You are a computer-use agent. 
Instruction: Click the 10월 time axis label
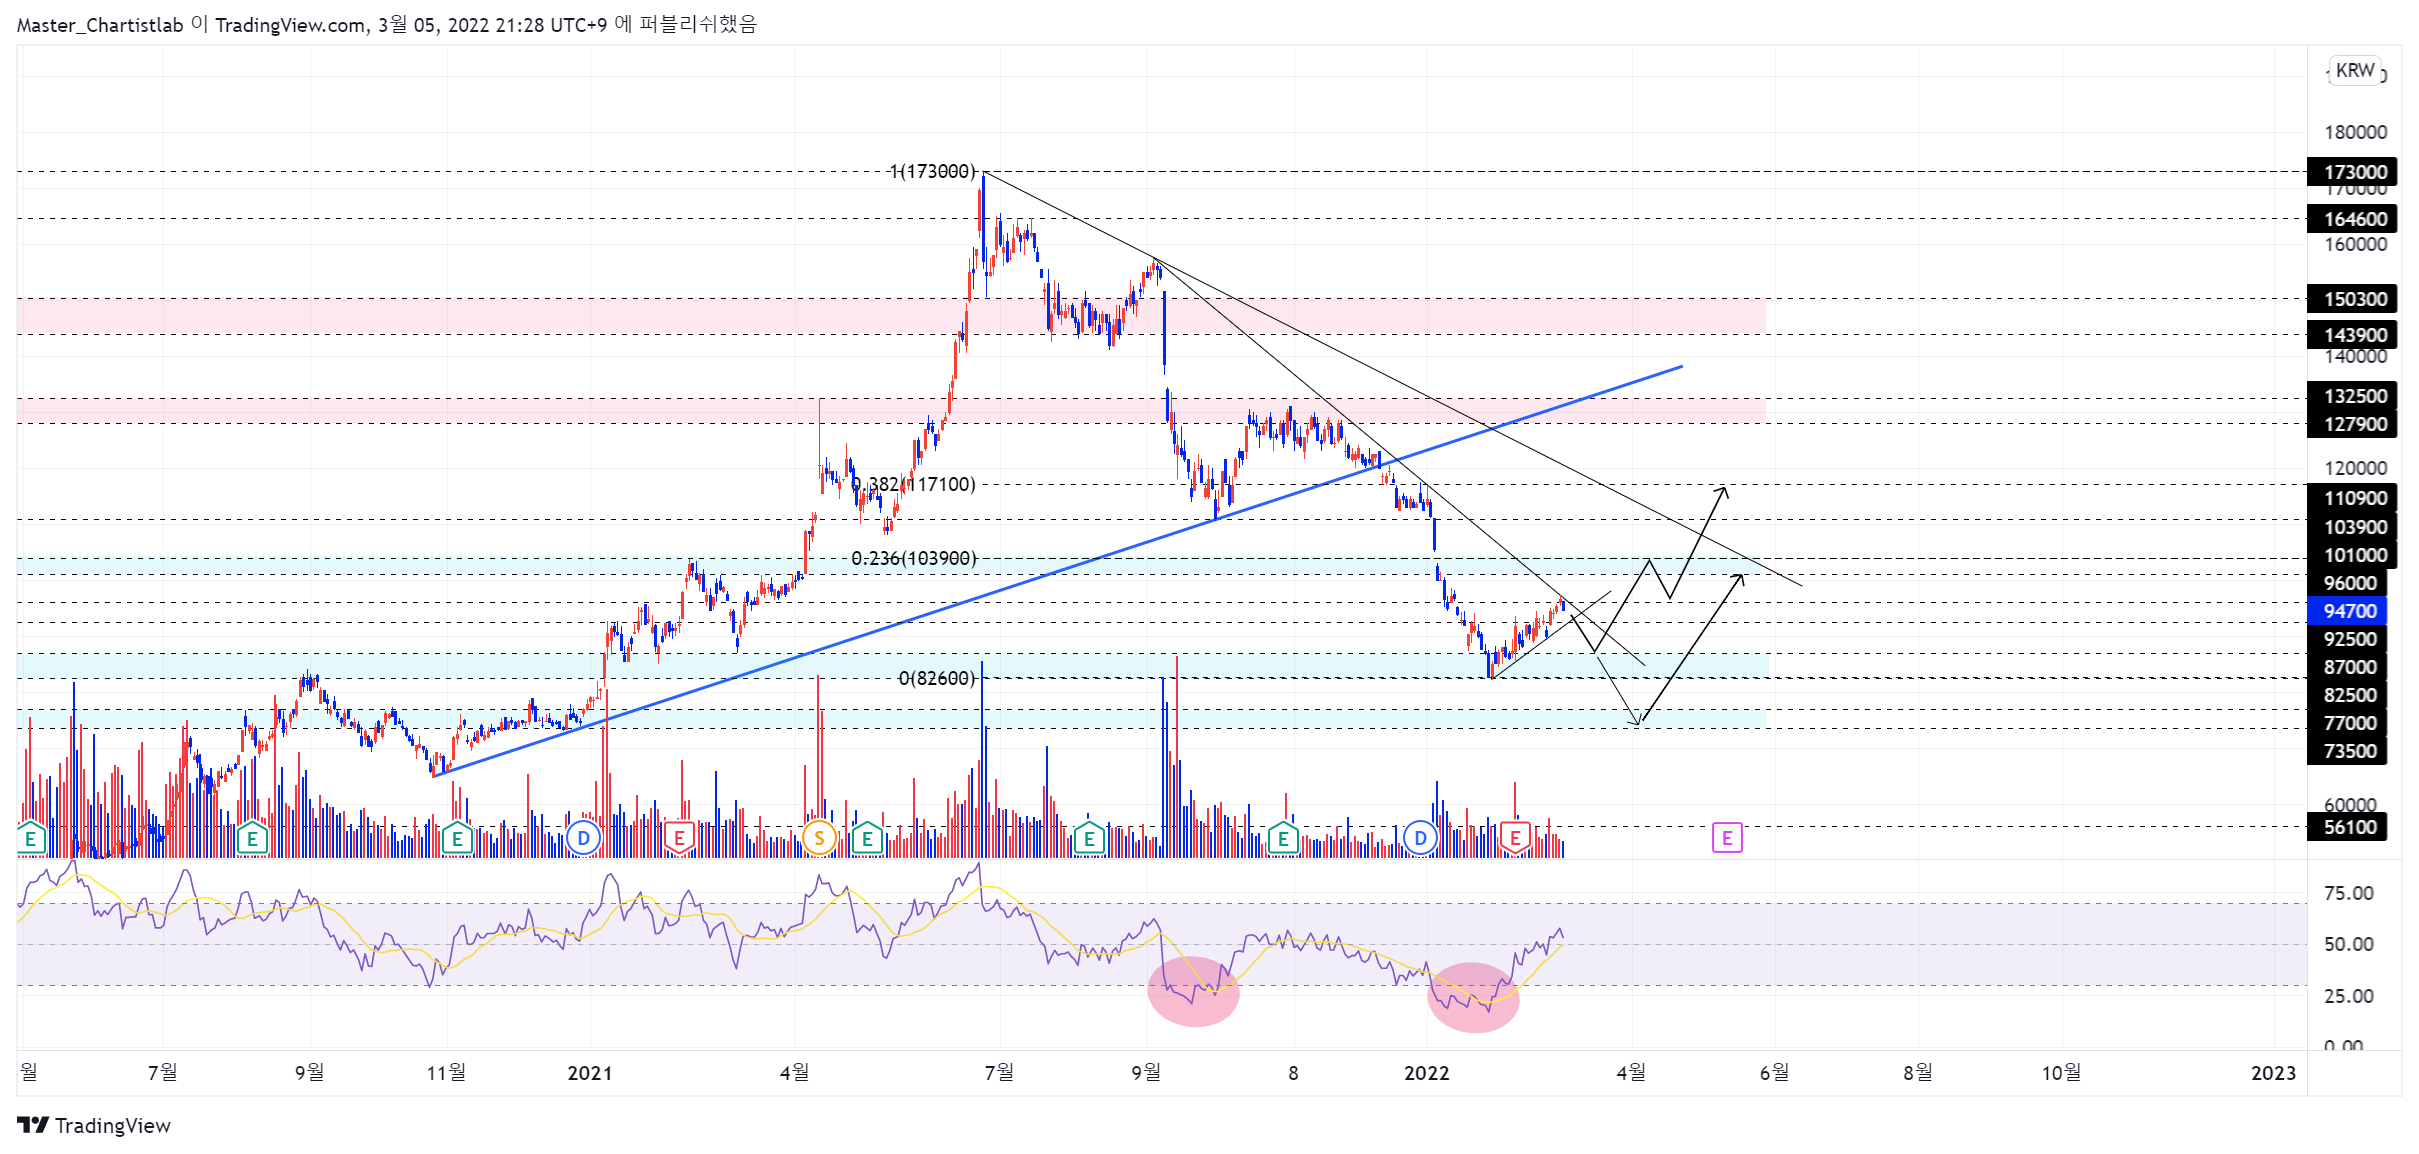point(2061,1073)
